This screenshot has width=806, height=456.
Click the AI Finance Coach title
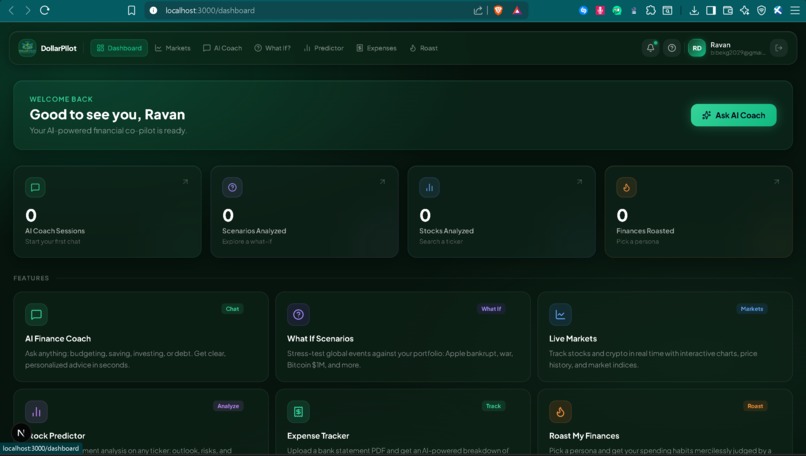pos(58,339)
